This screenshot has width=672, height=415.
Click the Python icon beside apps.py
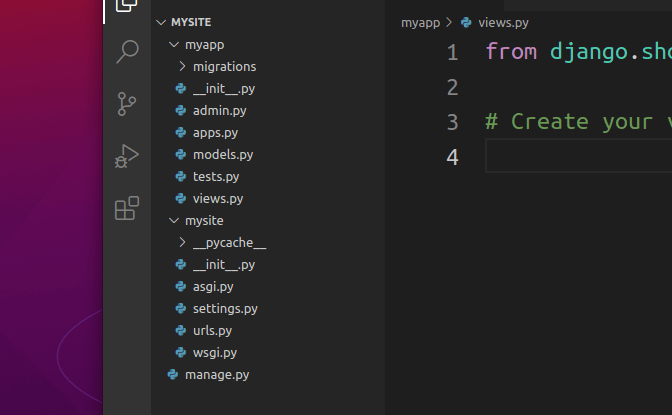coord(181,132)
